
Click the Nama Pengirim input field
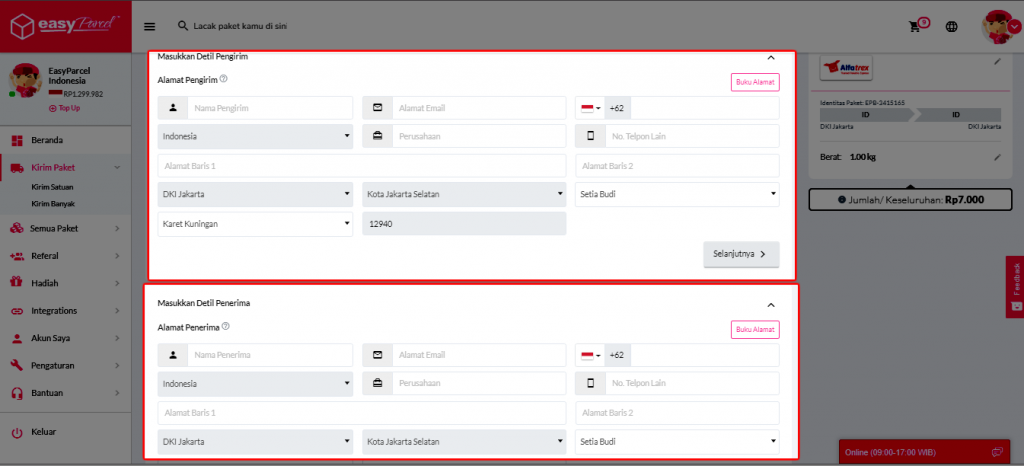click(269, 108)
